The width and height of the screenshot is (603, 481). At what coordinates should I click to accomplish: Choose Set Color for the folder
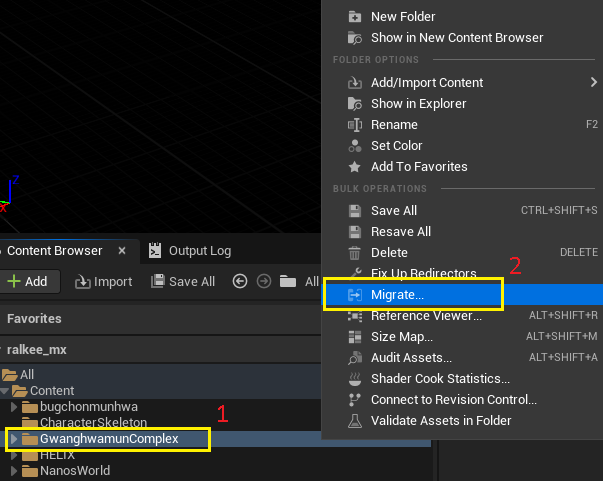point(396,146)
